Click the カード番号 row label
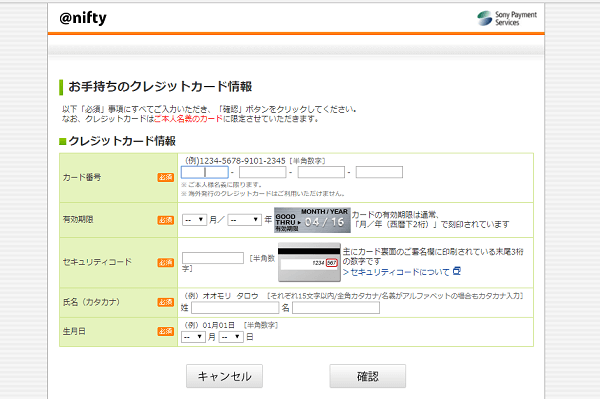The height and width of the screenshot is (399, 600). pos(82,178)
